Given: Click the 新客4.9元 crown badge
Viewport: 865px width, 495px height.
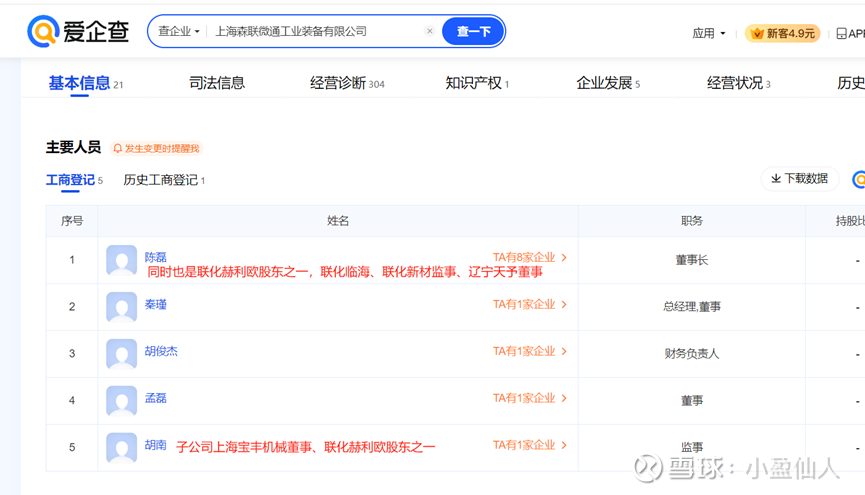Looking at the screenshot, I should click(782, 34).
